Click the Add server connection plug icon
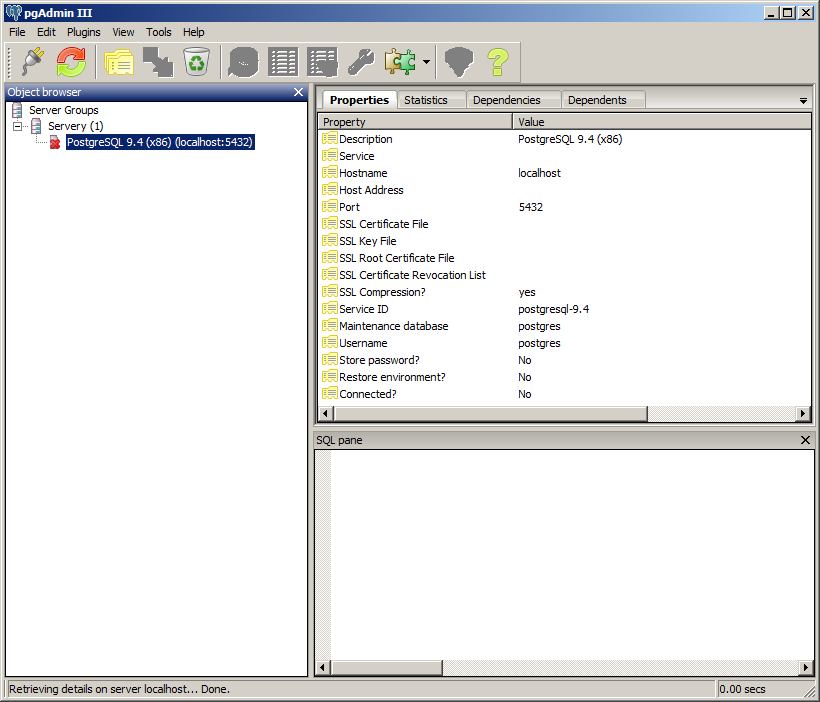Viewport: 820px width, 702px height. tap(33, 62)
